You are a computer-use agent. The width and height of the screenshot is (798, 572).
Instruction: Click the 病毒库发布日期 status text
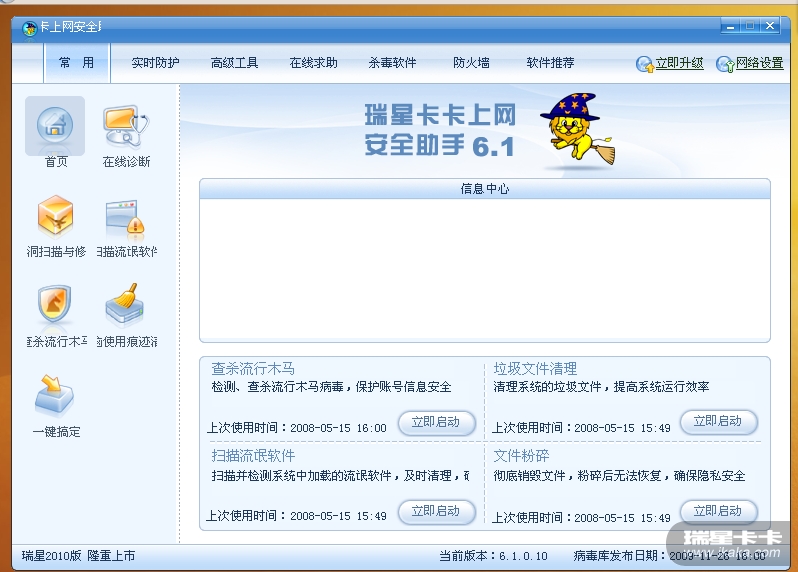pyautogui.click(x=669, y=556)
